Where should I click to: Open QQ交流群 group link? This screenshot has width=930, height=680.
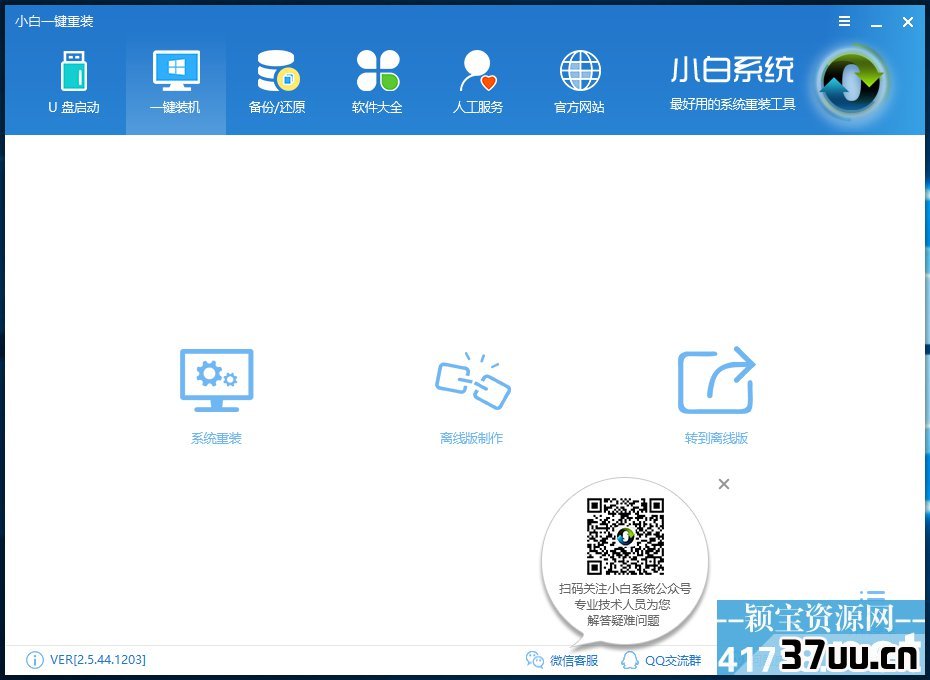coord(673,660)
